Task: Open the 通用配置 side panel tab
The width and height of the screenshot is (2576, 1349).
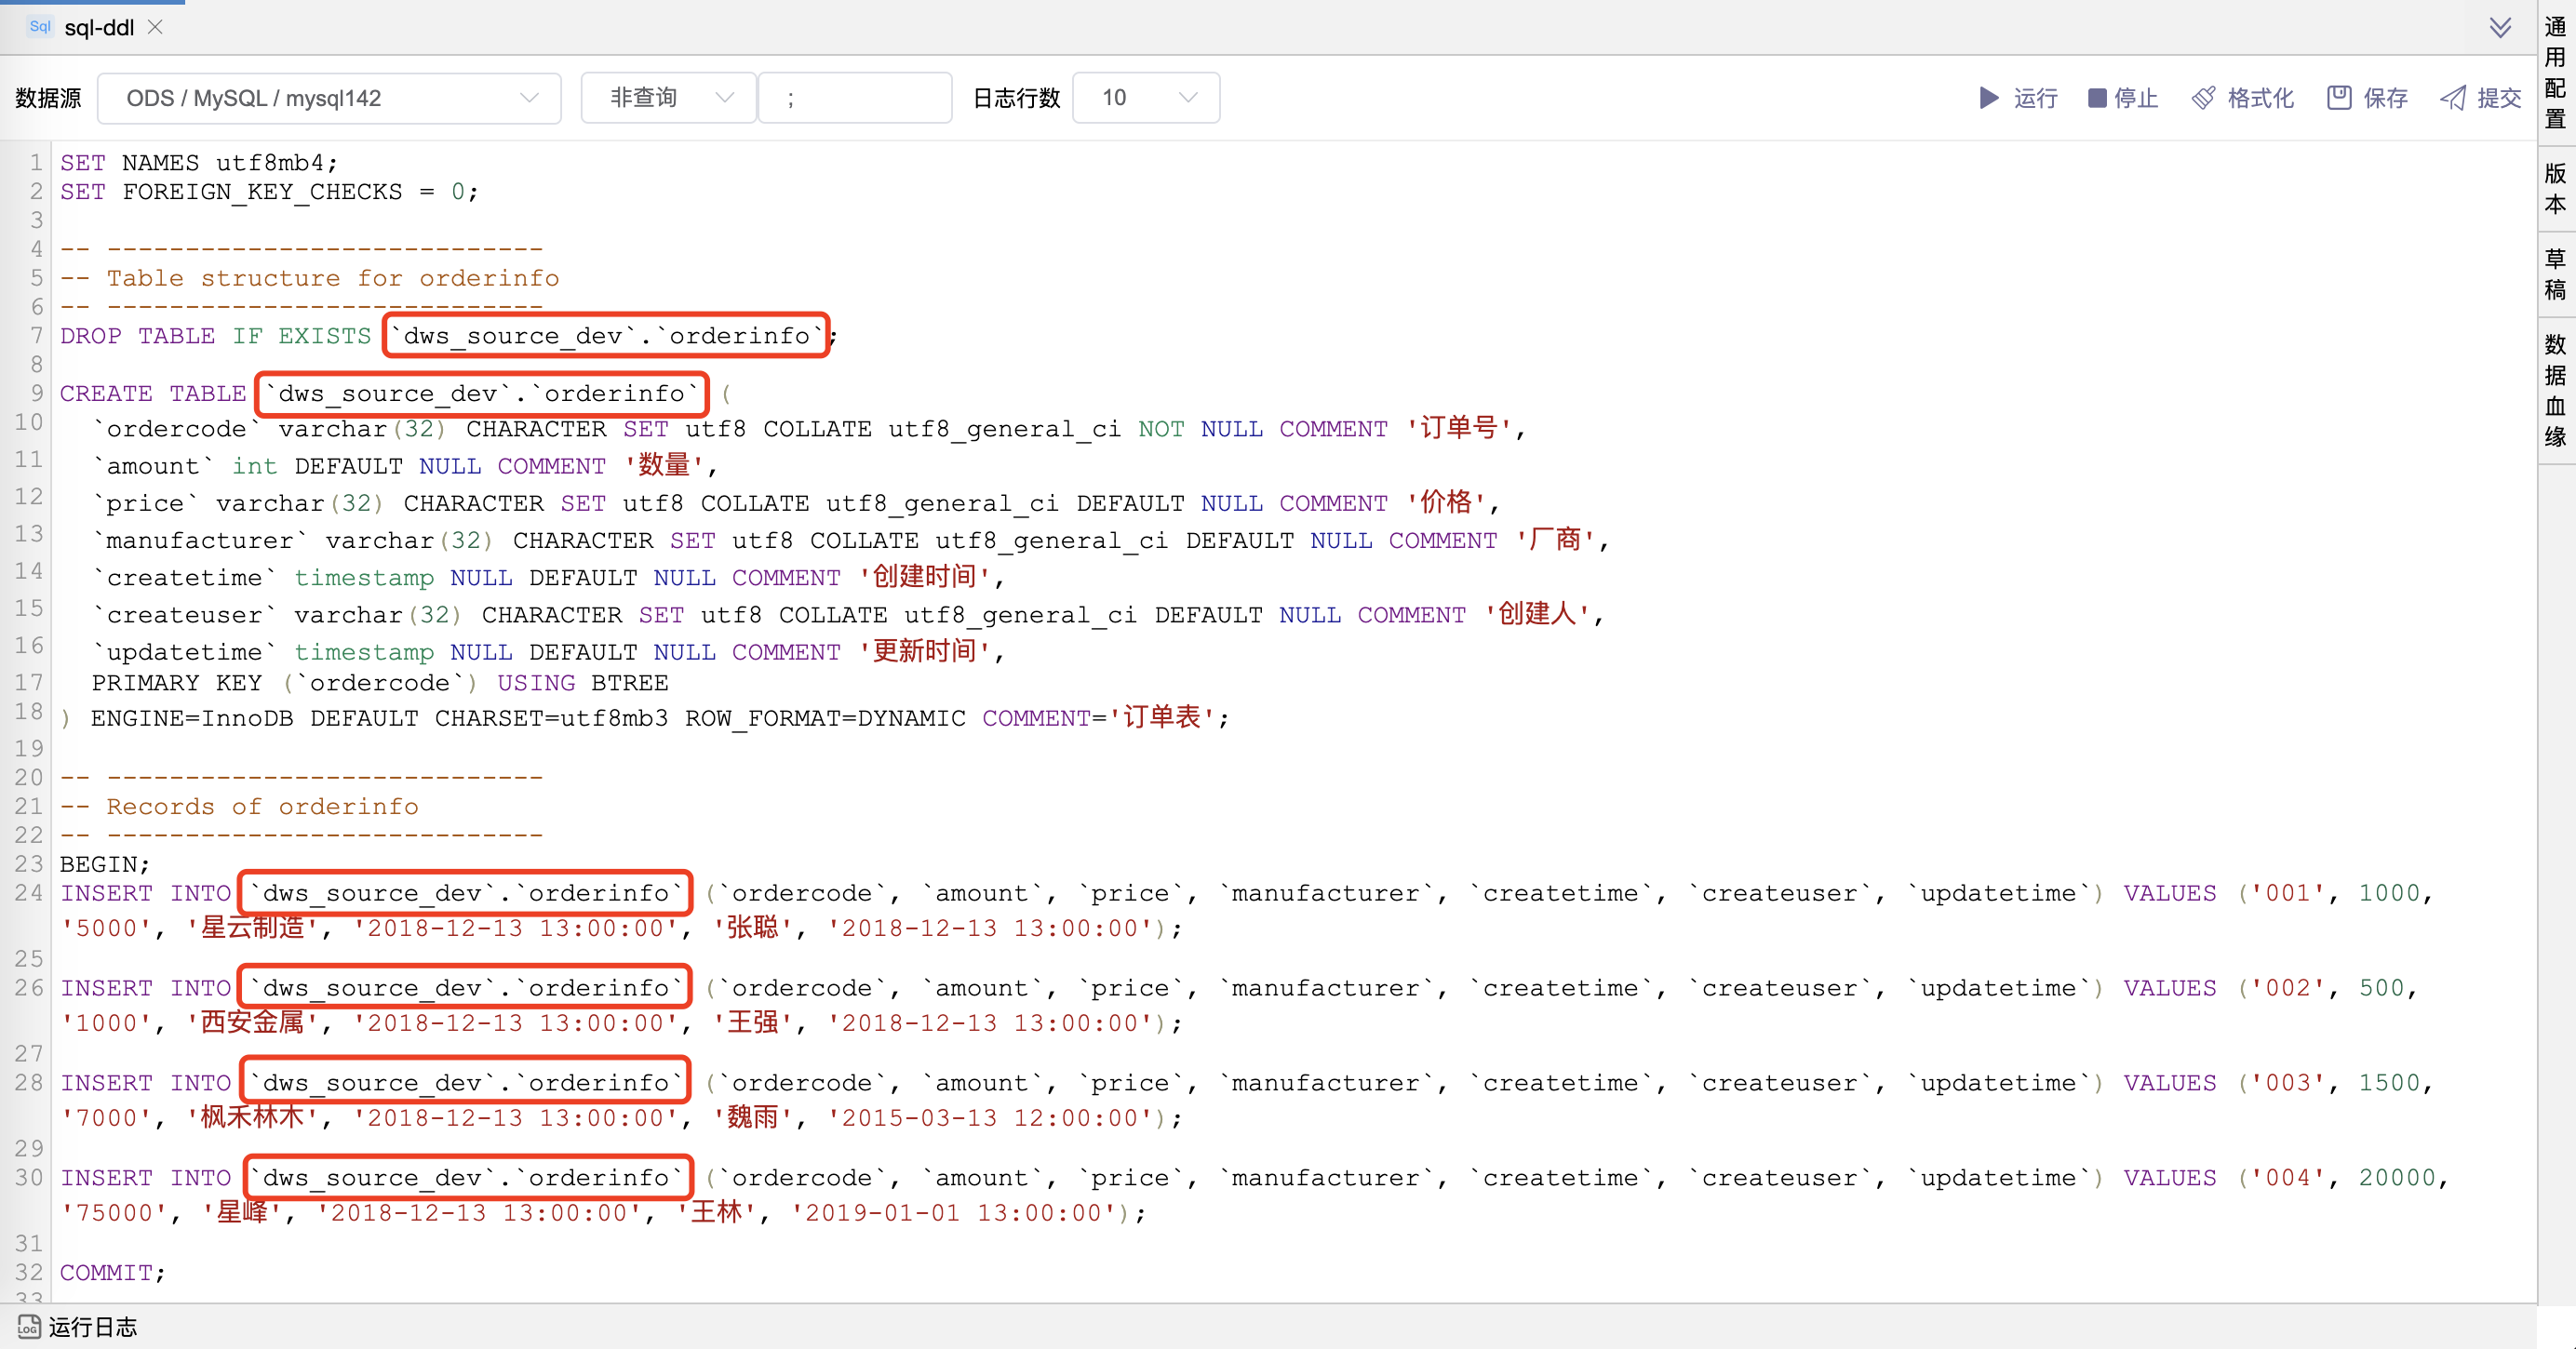Action: pos(2555,72)
